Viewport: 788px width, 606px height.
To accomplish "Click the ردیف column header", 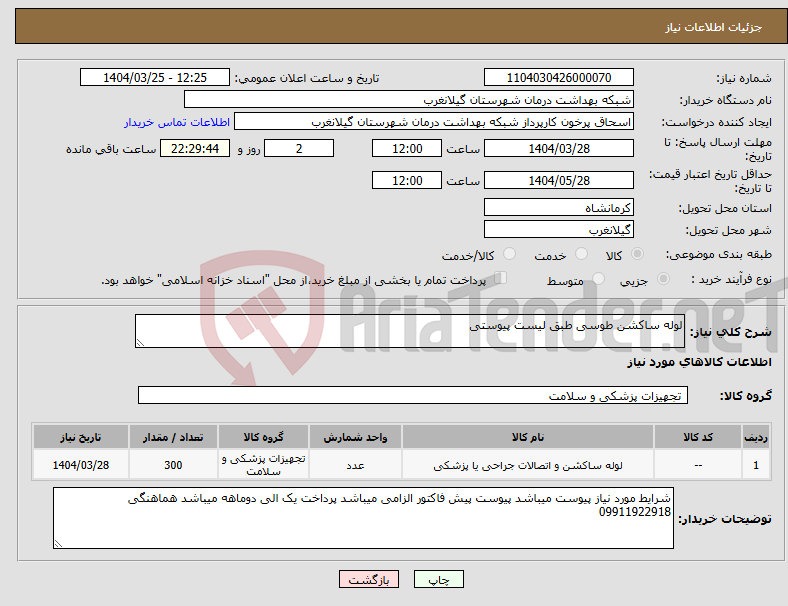I will tap(755, 437).
